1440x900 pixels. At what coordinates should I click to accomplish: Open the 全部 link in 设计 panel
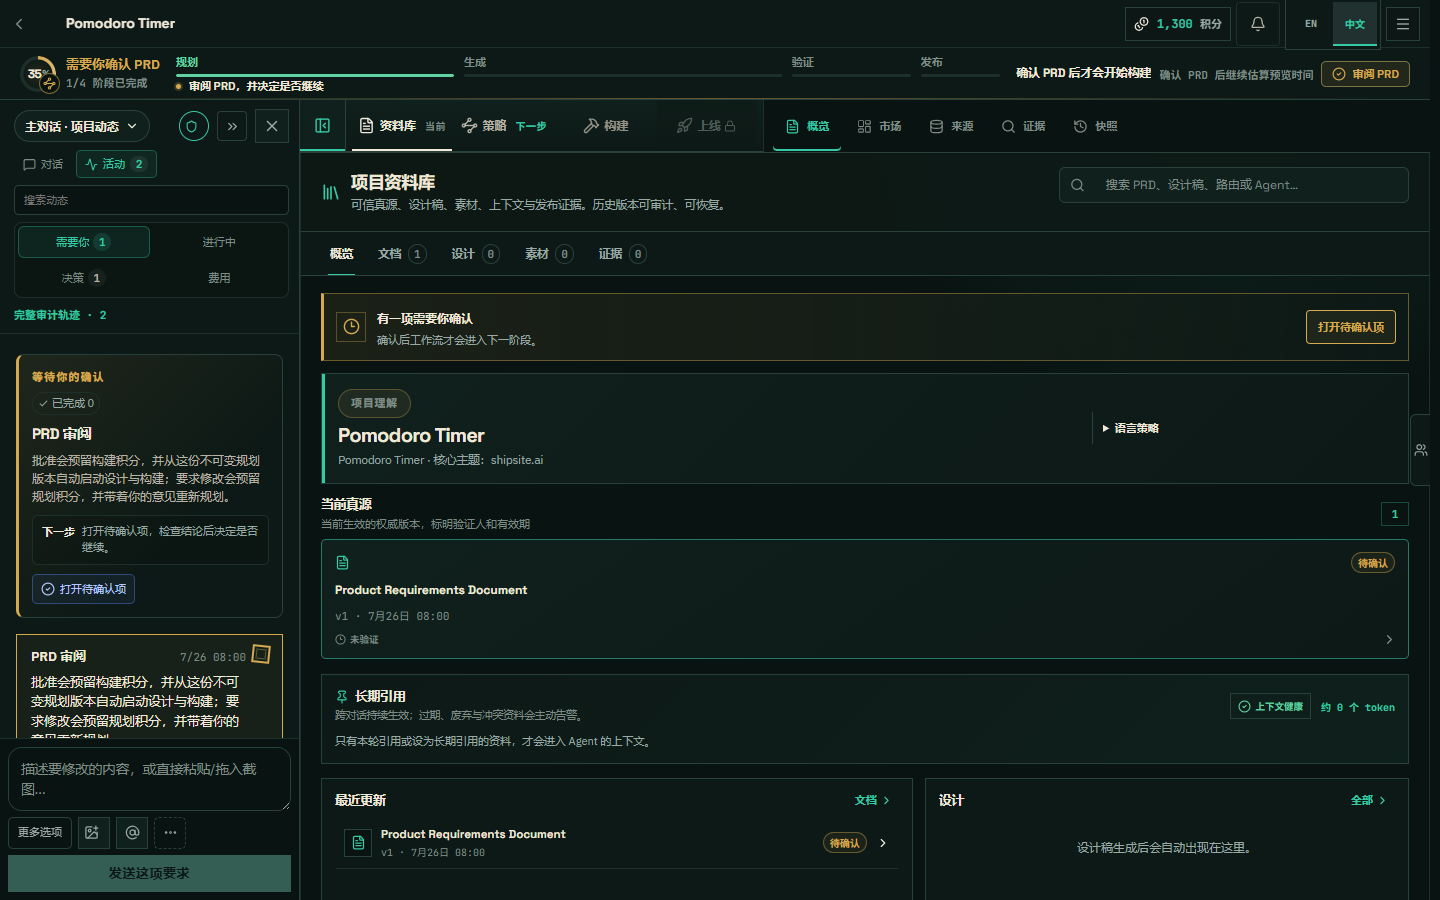coord(1368,800)
